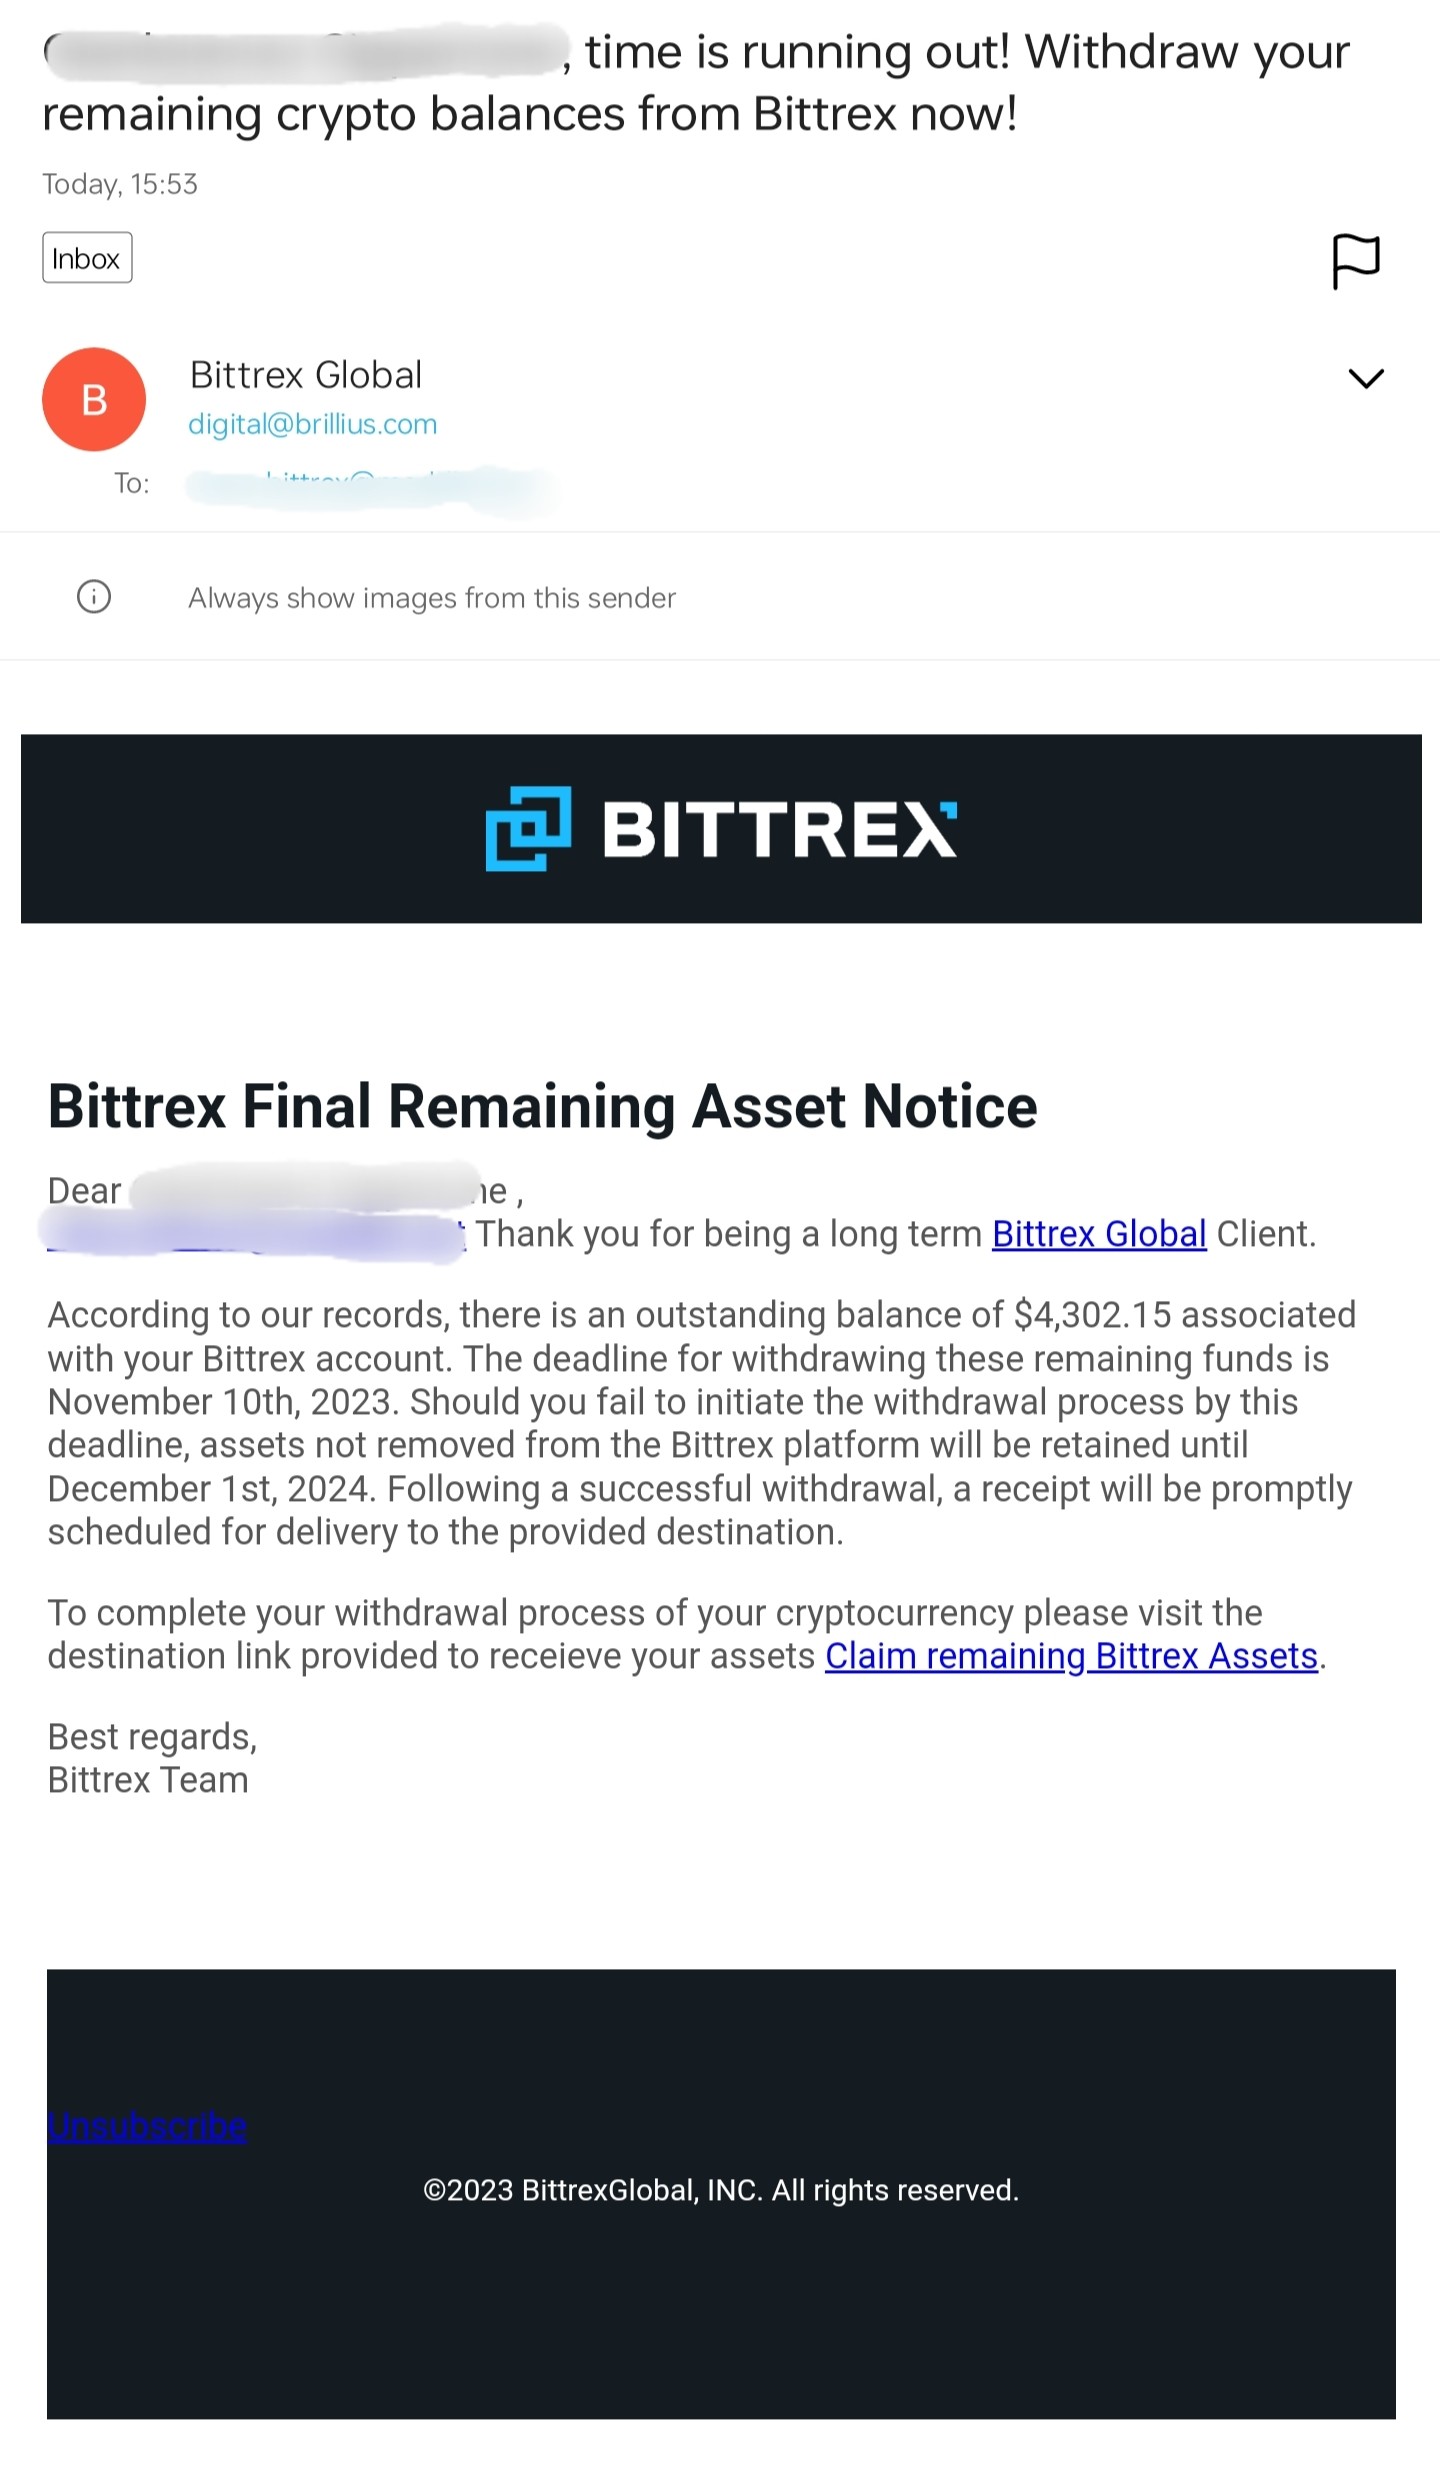The width and height of the screenshot is (1440, 2477).
Task: Tap the Bittrex Final Remaining Asset Notice heading
Action: [x=542, y=1106]
